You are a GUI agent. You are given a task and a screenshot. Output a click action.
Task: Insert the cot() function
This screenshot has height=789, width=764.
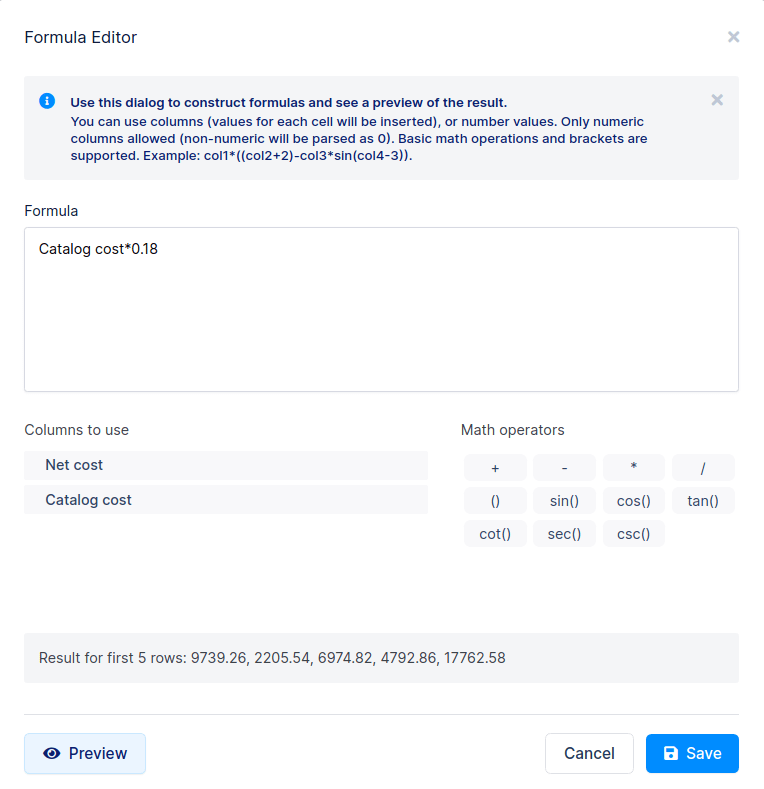click(495, 534)
